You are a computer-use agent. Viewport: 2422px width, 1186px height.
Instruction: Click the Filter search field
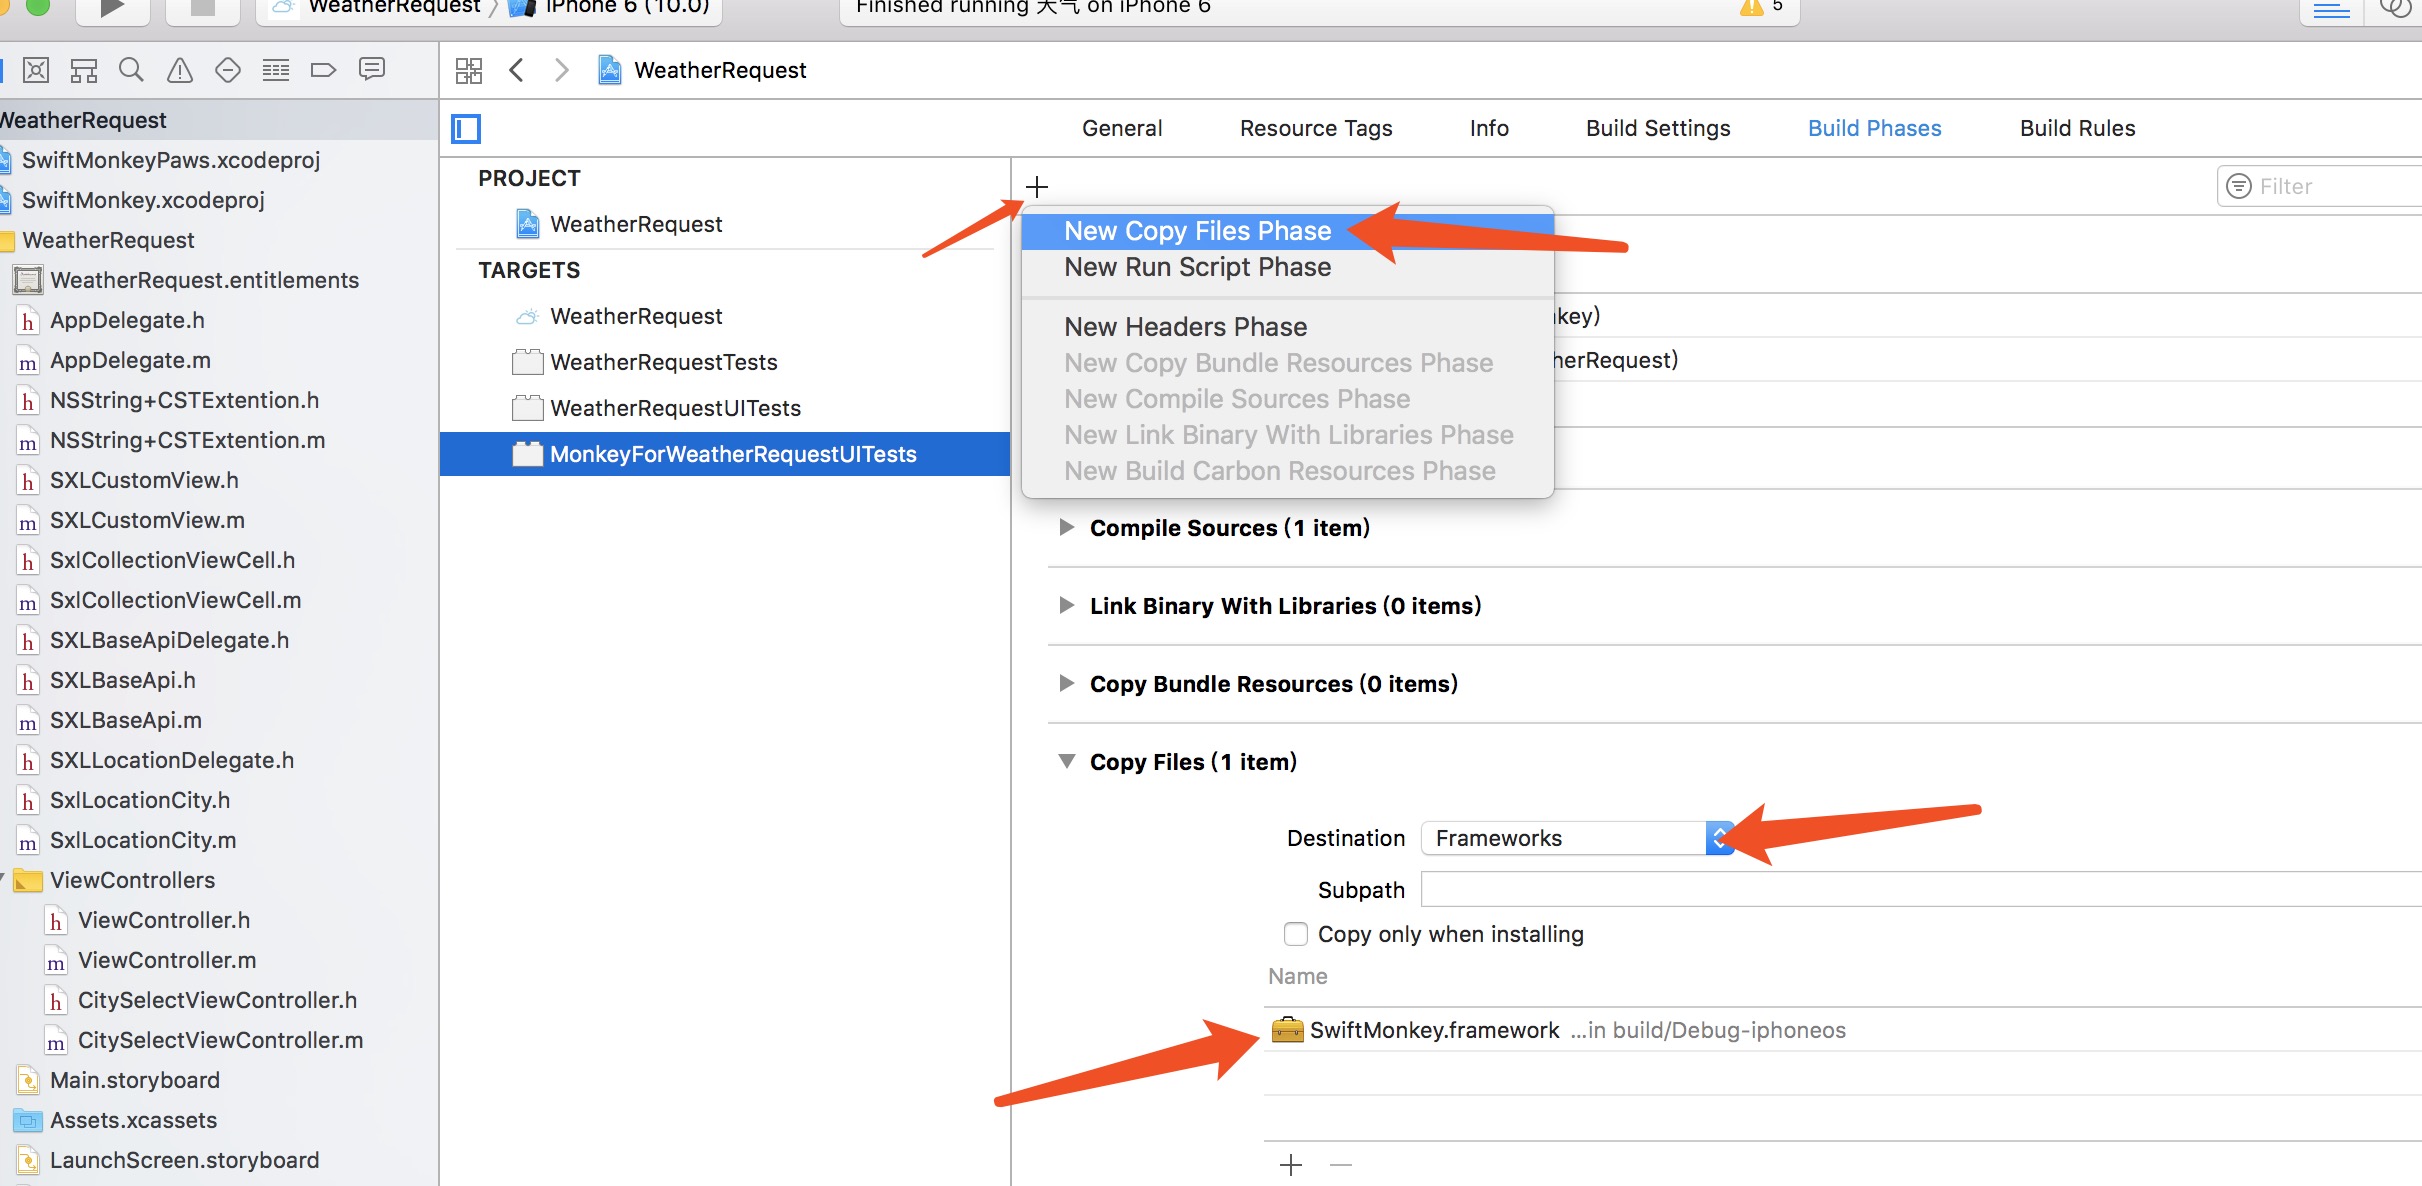[2319, 186]
